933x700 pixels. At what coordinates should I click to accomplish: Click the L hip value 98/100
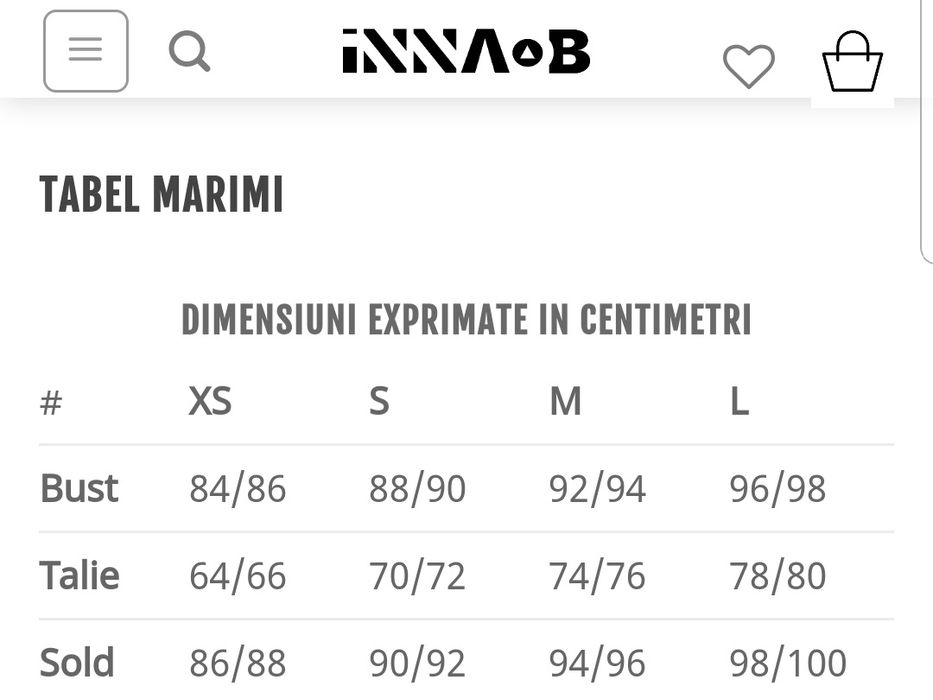click(x=788, y=663)
